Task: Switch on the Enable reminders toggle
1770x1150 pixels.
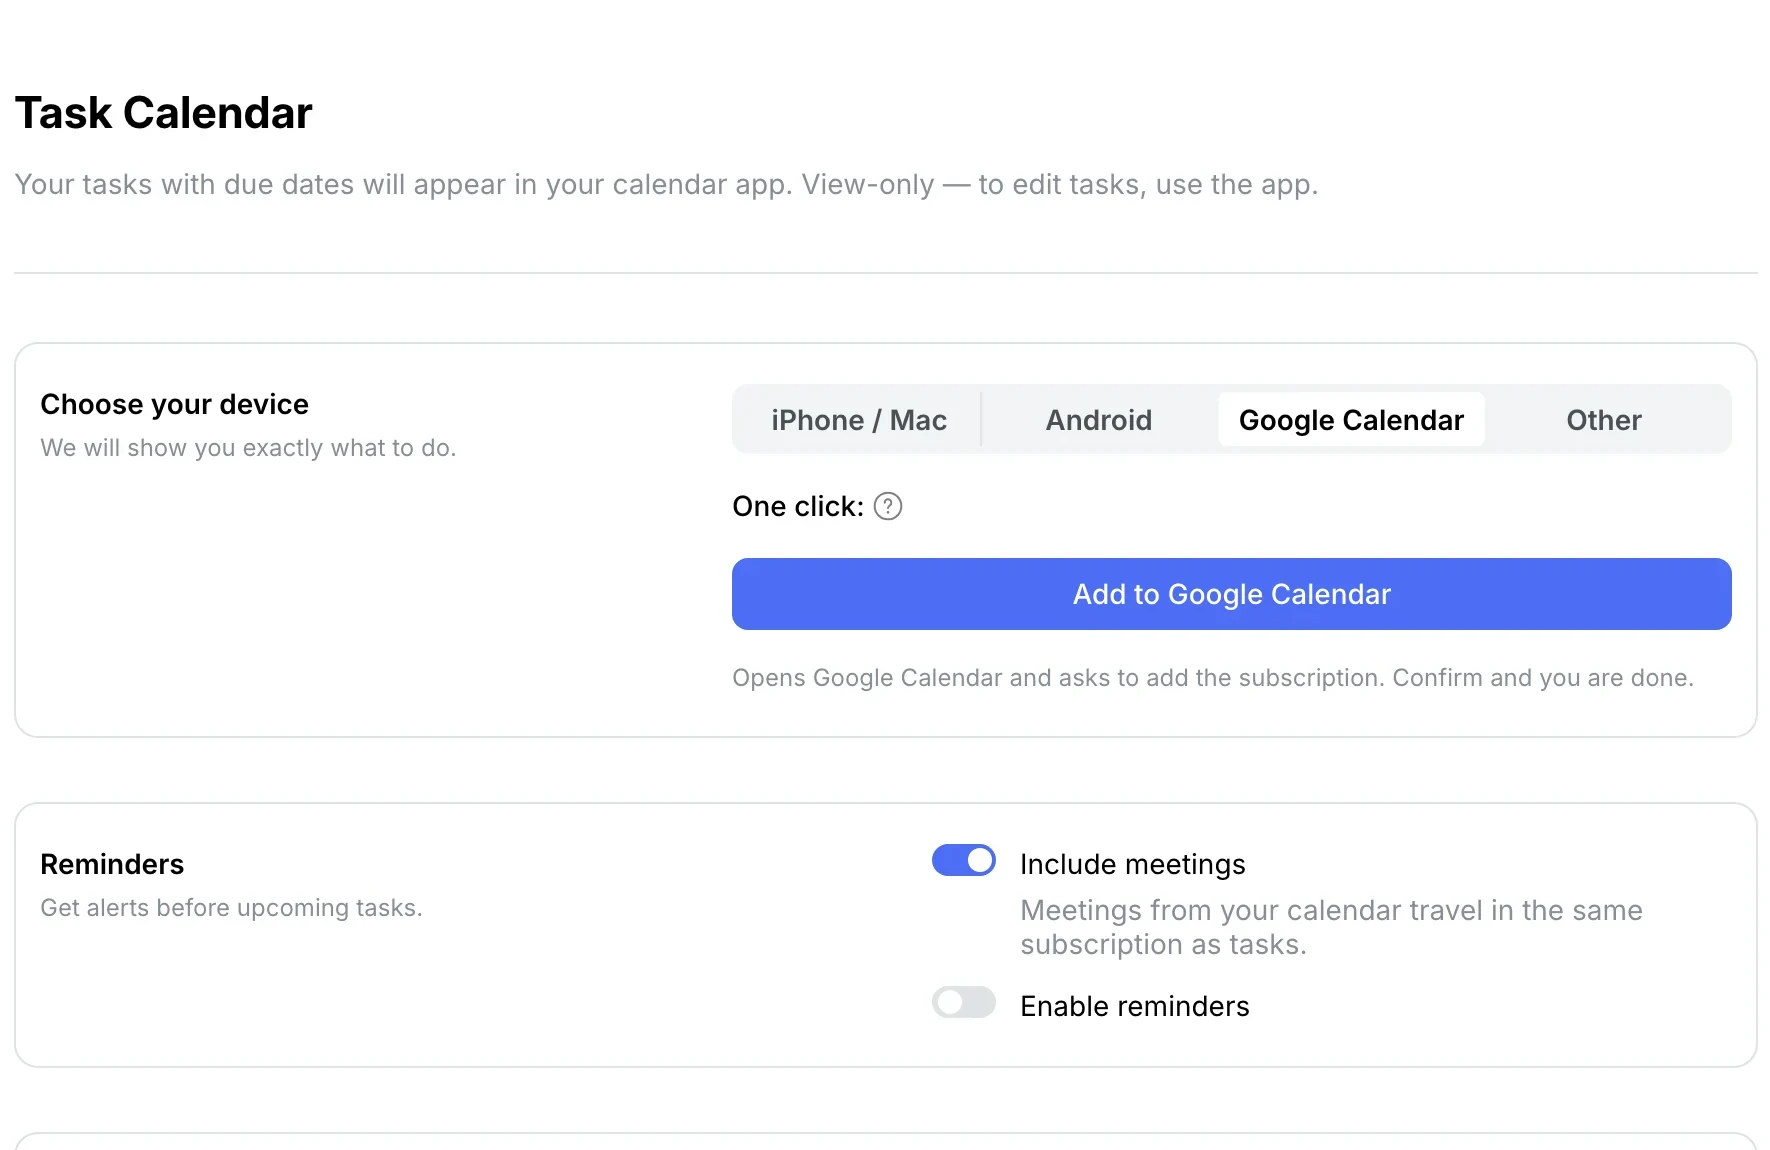Action: (964, 1003)
